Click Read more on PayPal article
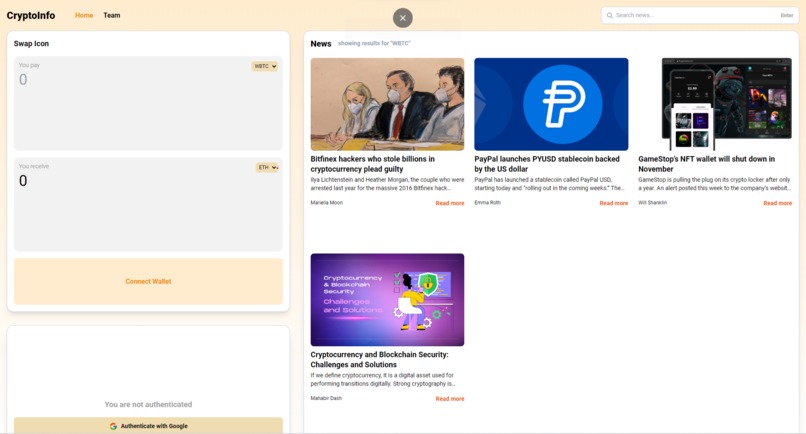The width and height of the screenshot is (806, 434). pyautogui.click(x=614, y=203)
